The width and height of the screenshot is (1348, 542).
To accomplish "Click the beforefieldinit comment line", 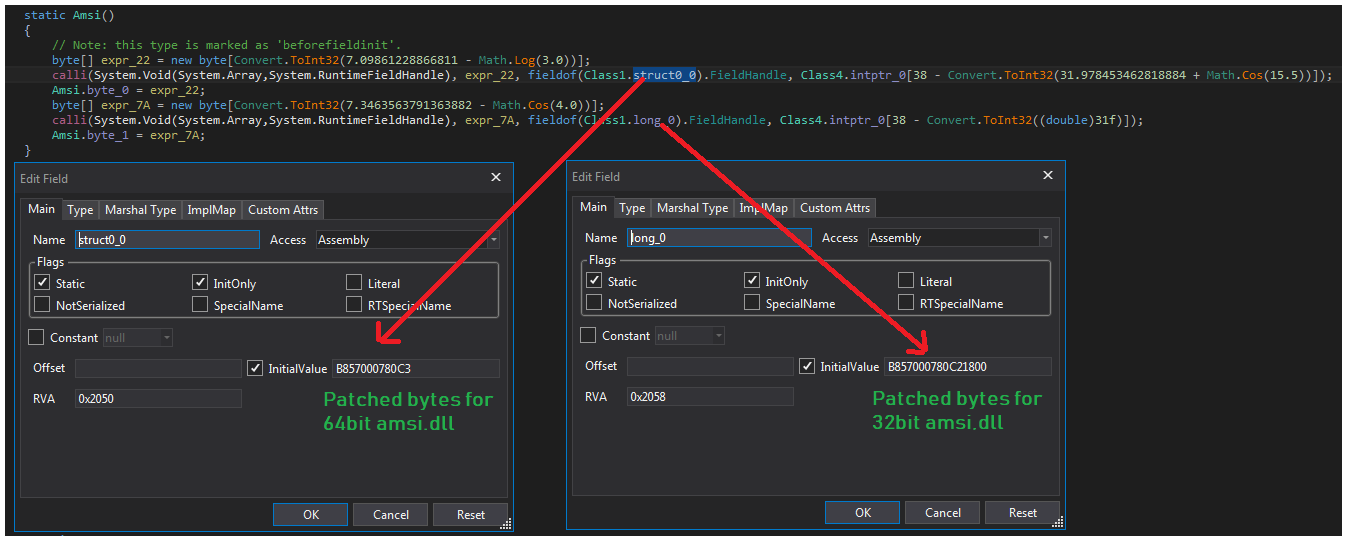I will pos(226,46).
